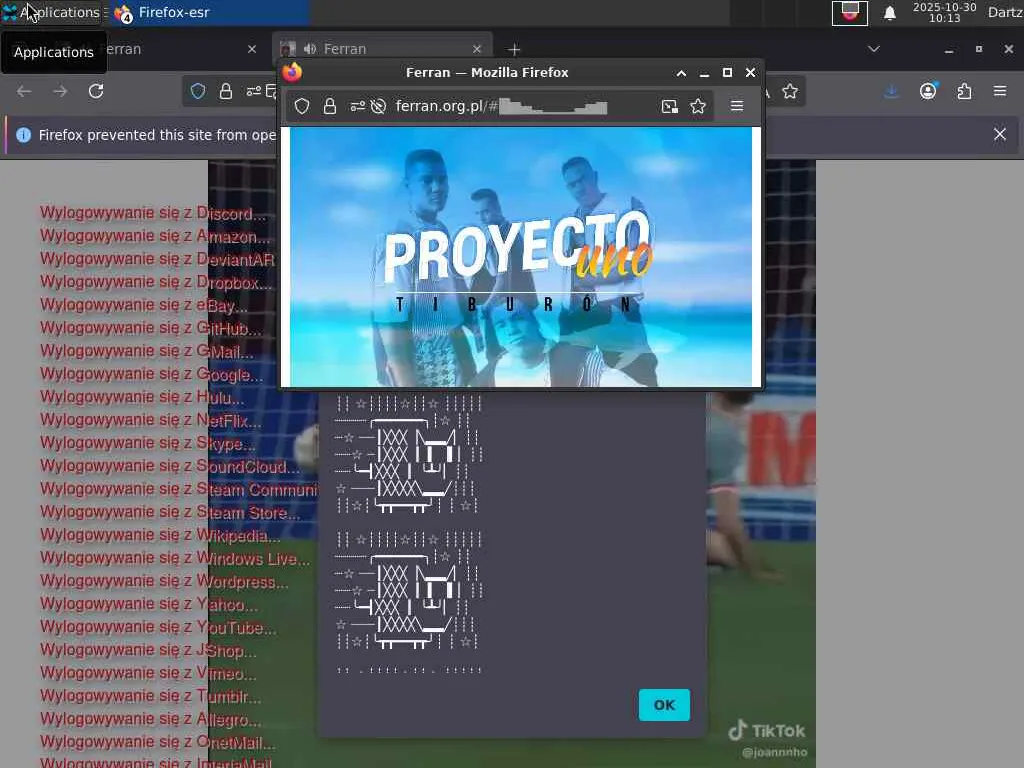Click 'Wylogowywanie się z Yahoo...' text

pos(149,604)
